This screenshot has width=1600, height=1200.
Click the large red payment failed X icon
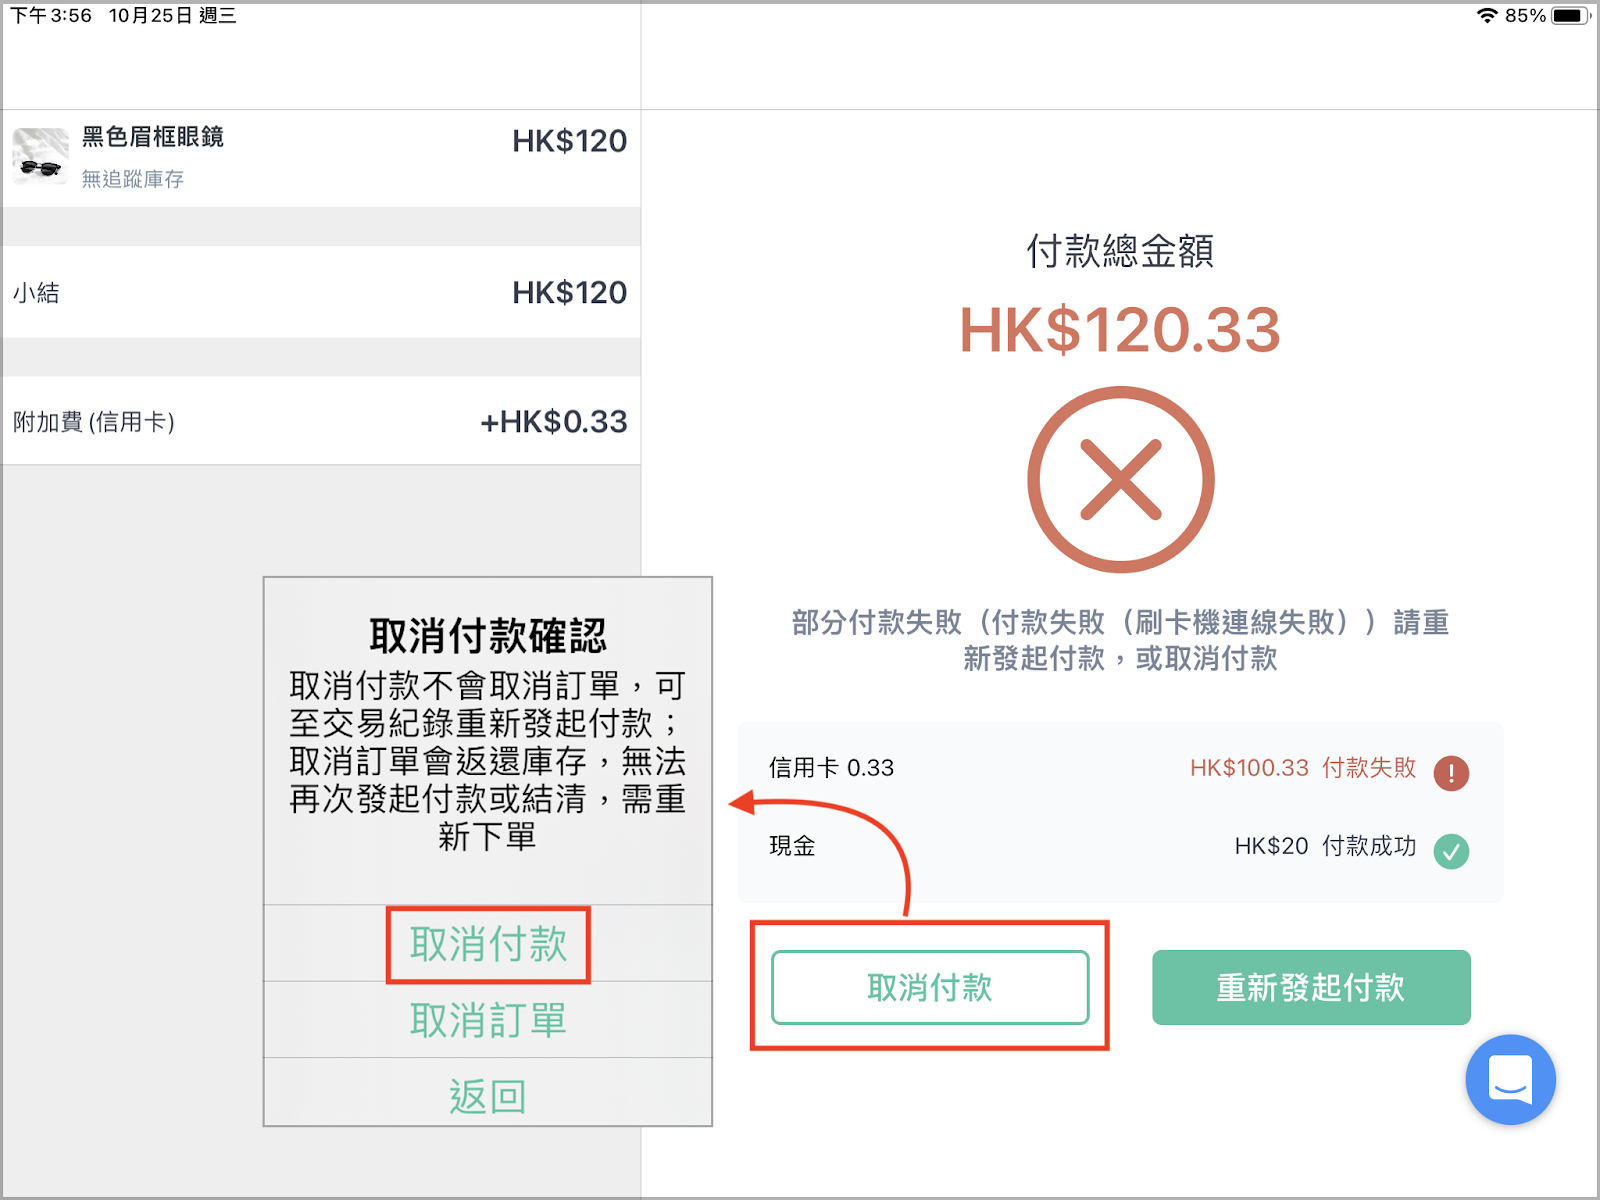[x=1120, y=479]
